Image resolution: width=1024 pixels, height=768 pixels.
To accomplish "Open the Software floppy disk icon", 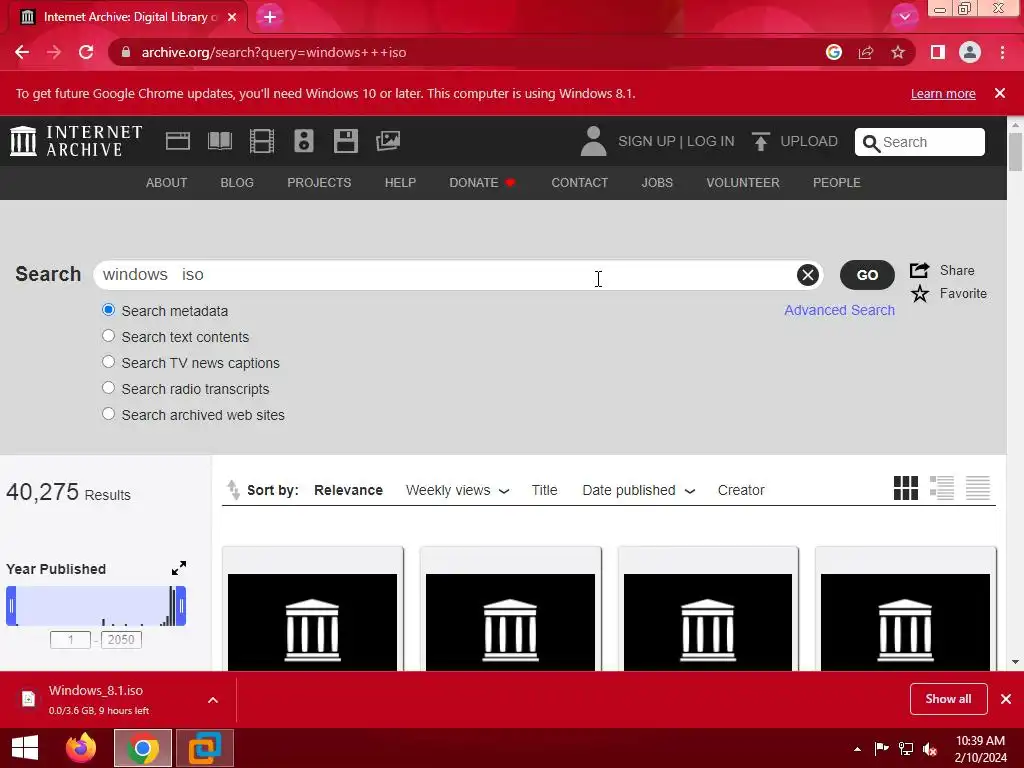I will (345, 141).
